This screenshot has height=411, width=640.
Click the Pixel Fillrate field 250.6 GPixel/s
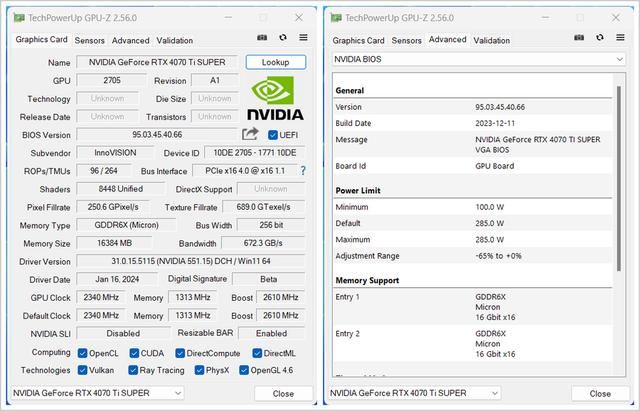[113, 207]
